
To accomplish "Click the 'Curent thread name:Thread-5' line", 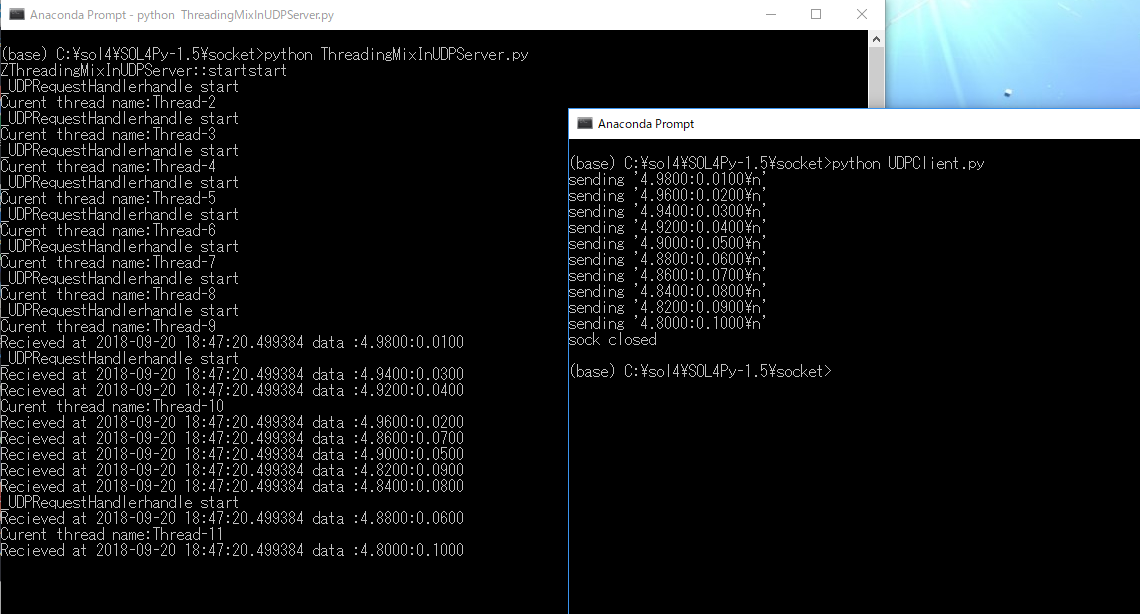I will coord(108,198).
